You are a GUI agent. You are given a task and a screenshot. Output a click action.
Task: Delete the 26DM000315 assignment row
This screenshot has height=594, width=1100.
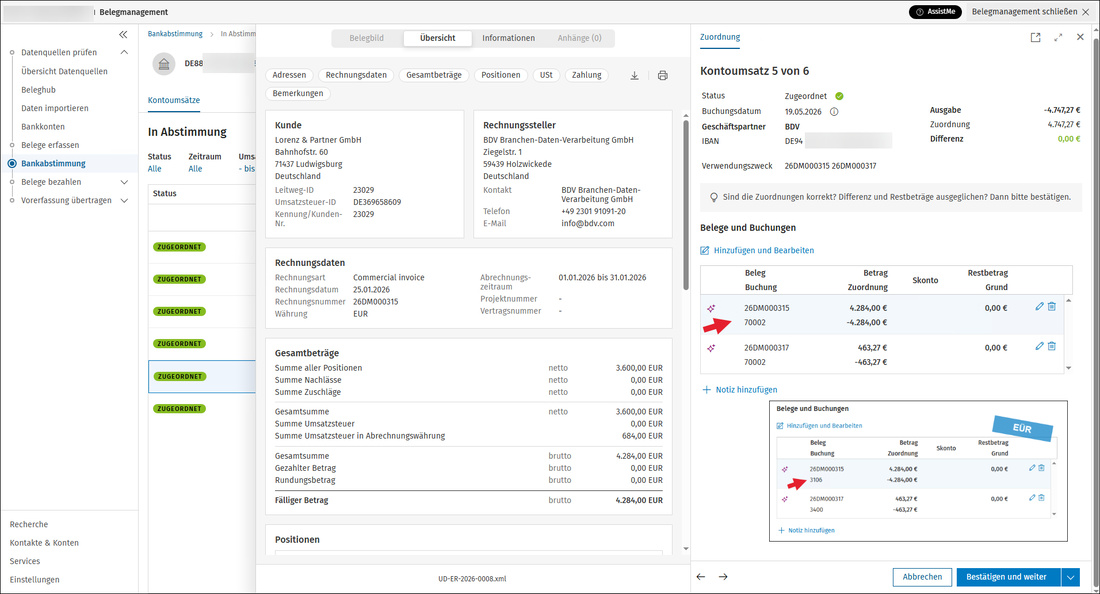[1052, 306]
